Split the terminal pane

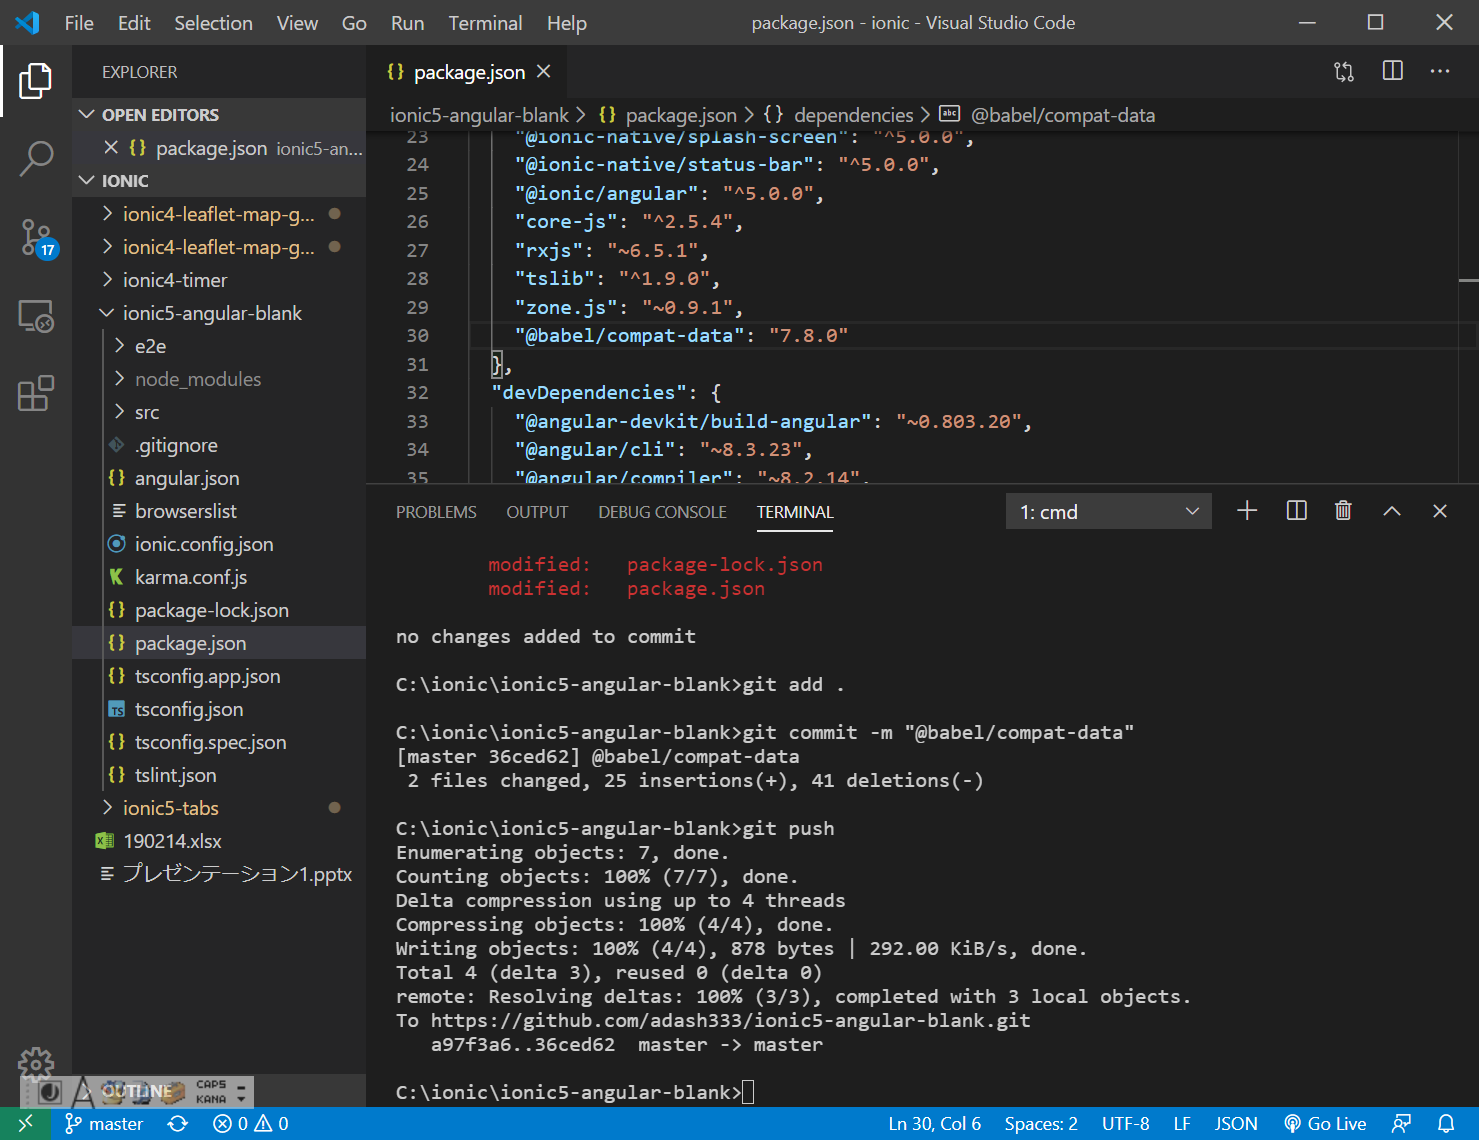click(x=1296, y=511)
